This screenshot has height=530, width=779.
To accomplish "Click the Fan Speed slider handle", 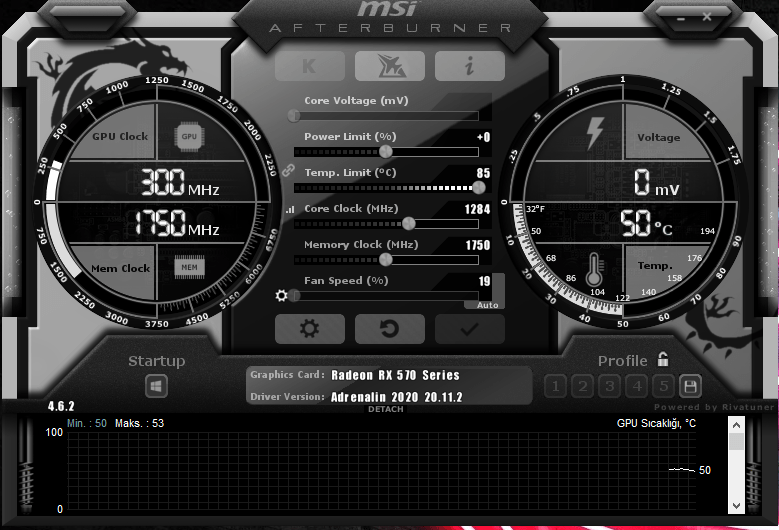I will [x=294, y=296].
